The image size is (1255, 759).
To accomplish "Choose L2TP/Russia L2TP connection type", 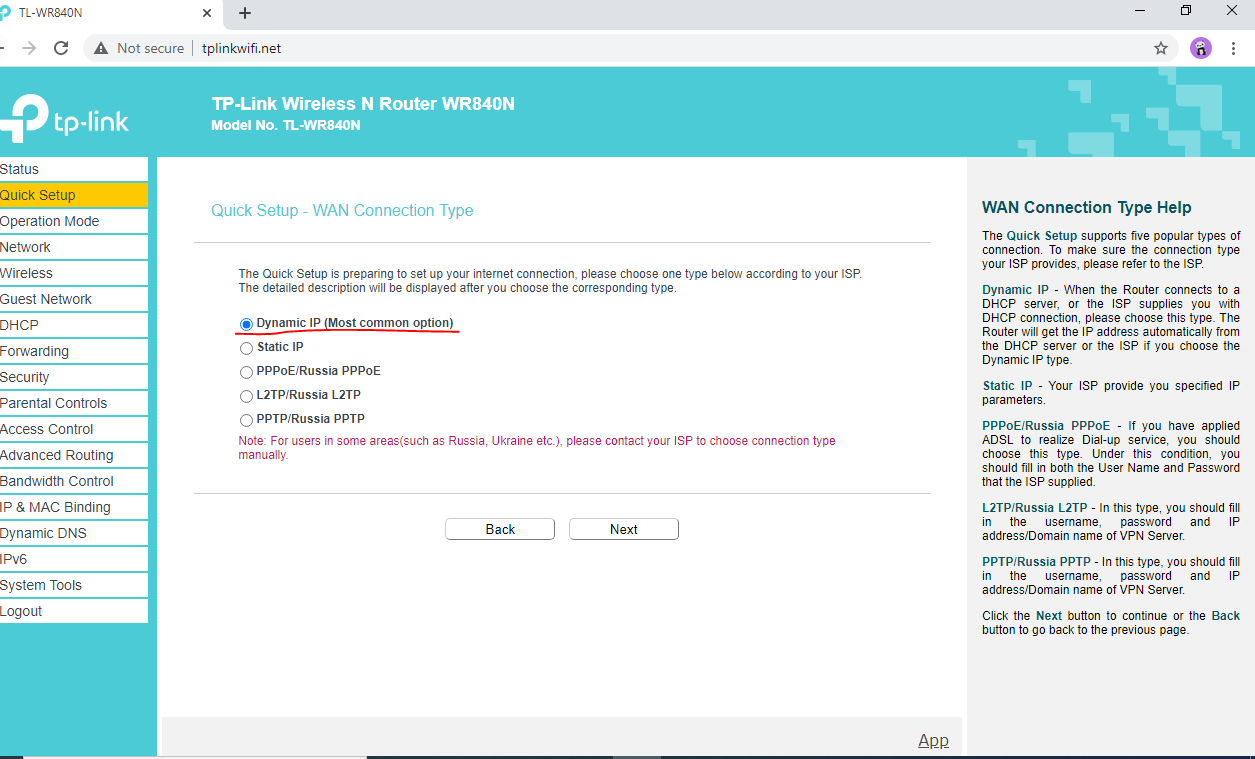I will (246, 396).
